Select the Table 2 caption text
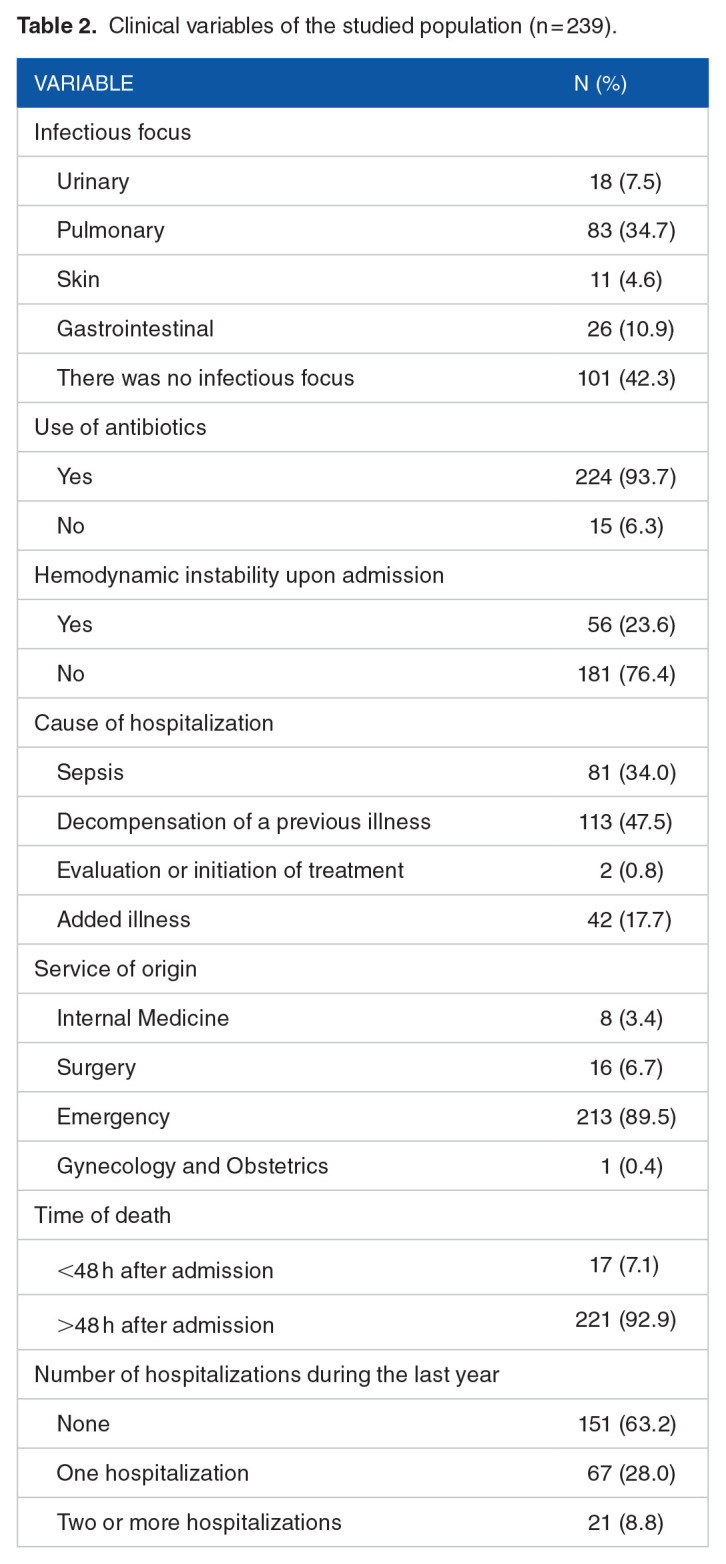This screenshot has width=726, height=1564. point(317,26)
